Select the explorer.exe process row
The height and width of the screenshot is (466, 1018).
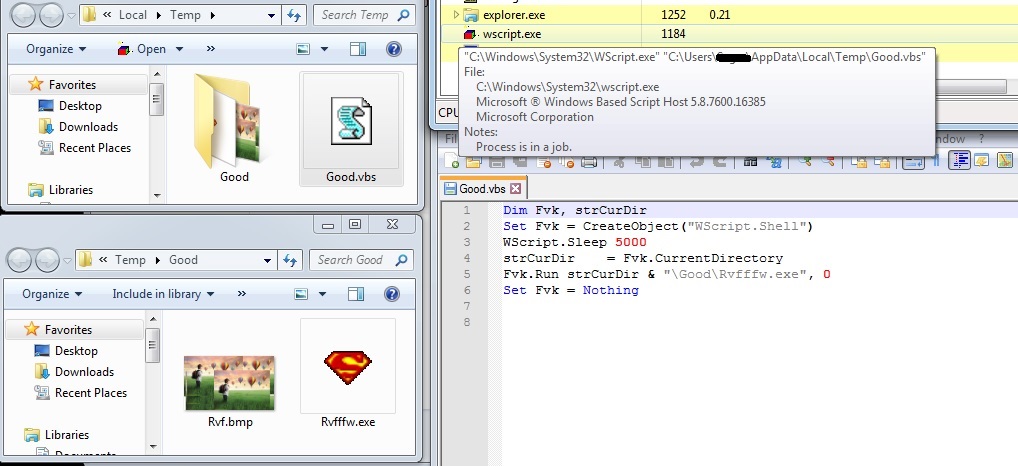tap(728, 14)
